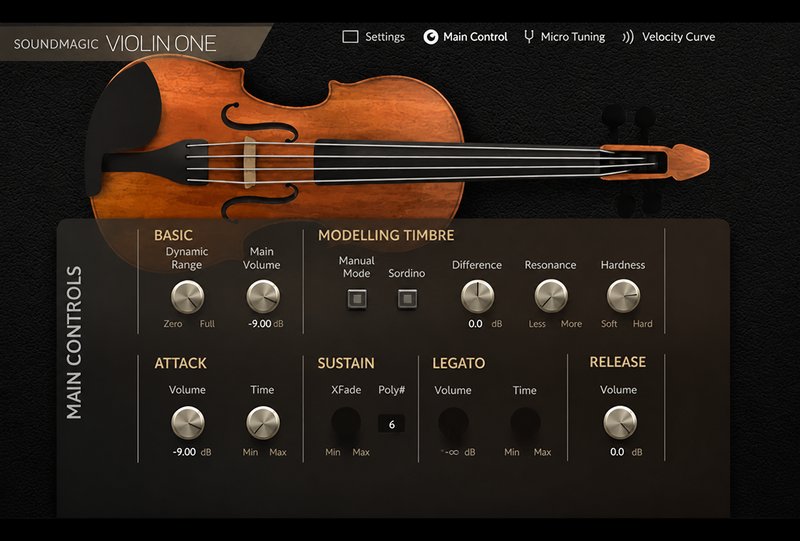800x541 pixels.
Task: Click the Attack Time knob
Action: 263,423
